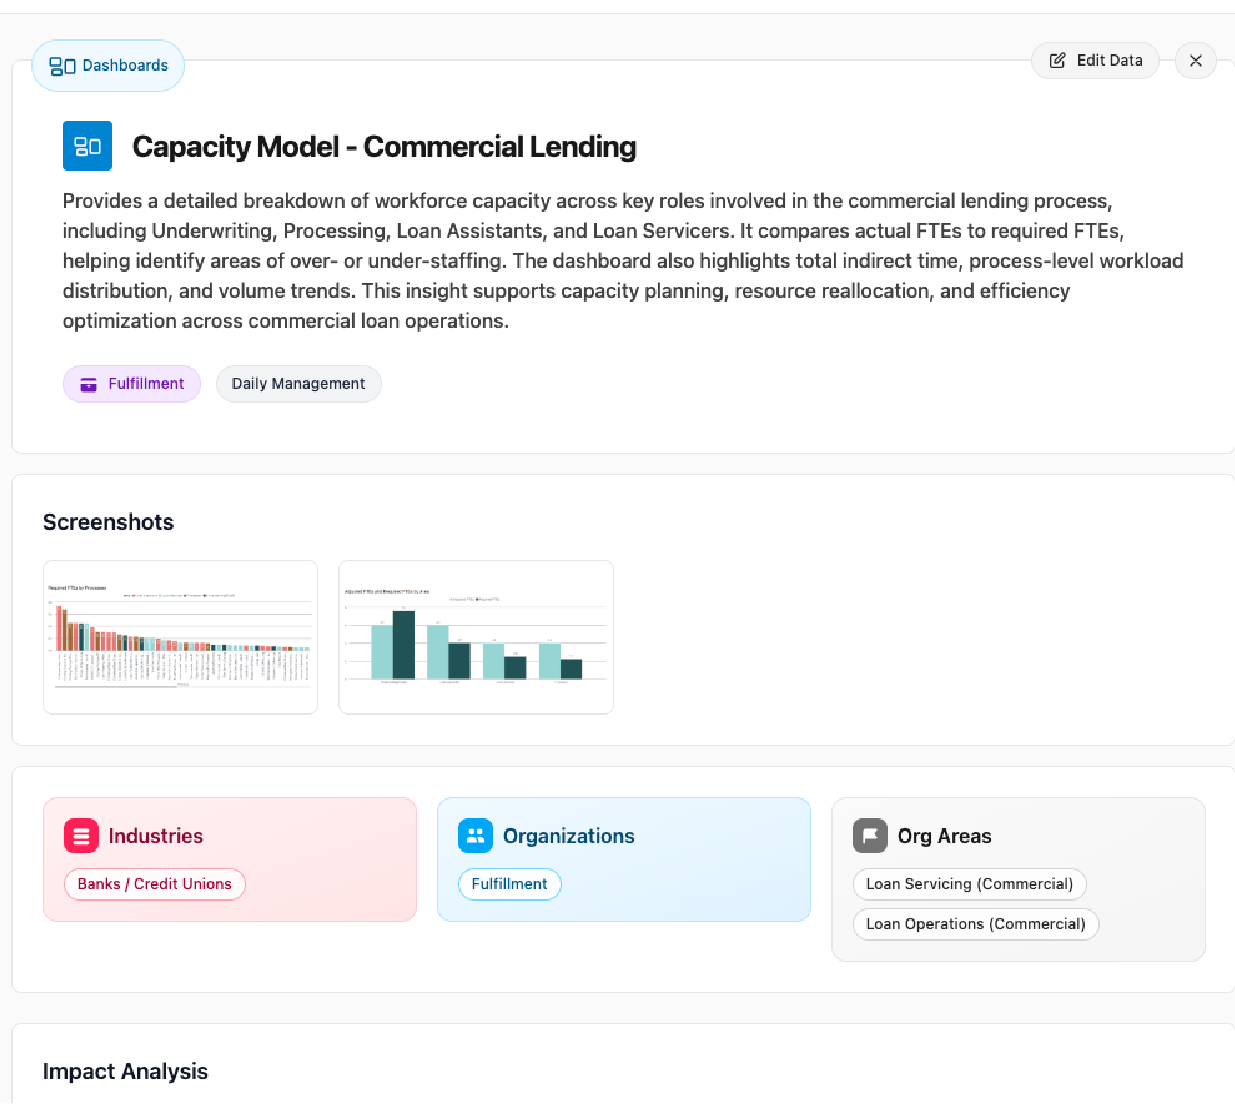Screen dimensions: 1235x1113
Task: Click the red Industries icon
Action: click(x=81, y=835)
